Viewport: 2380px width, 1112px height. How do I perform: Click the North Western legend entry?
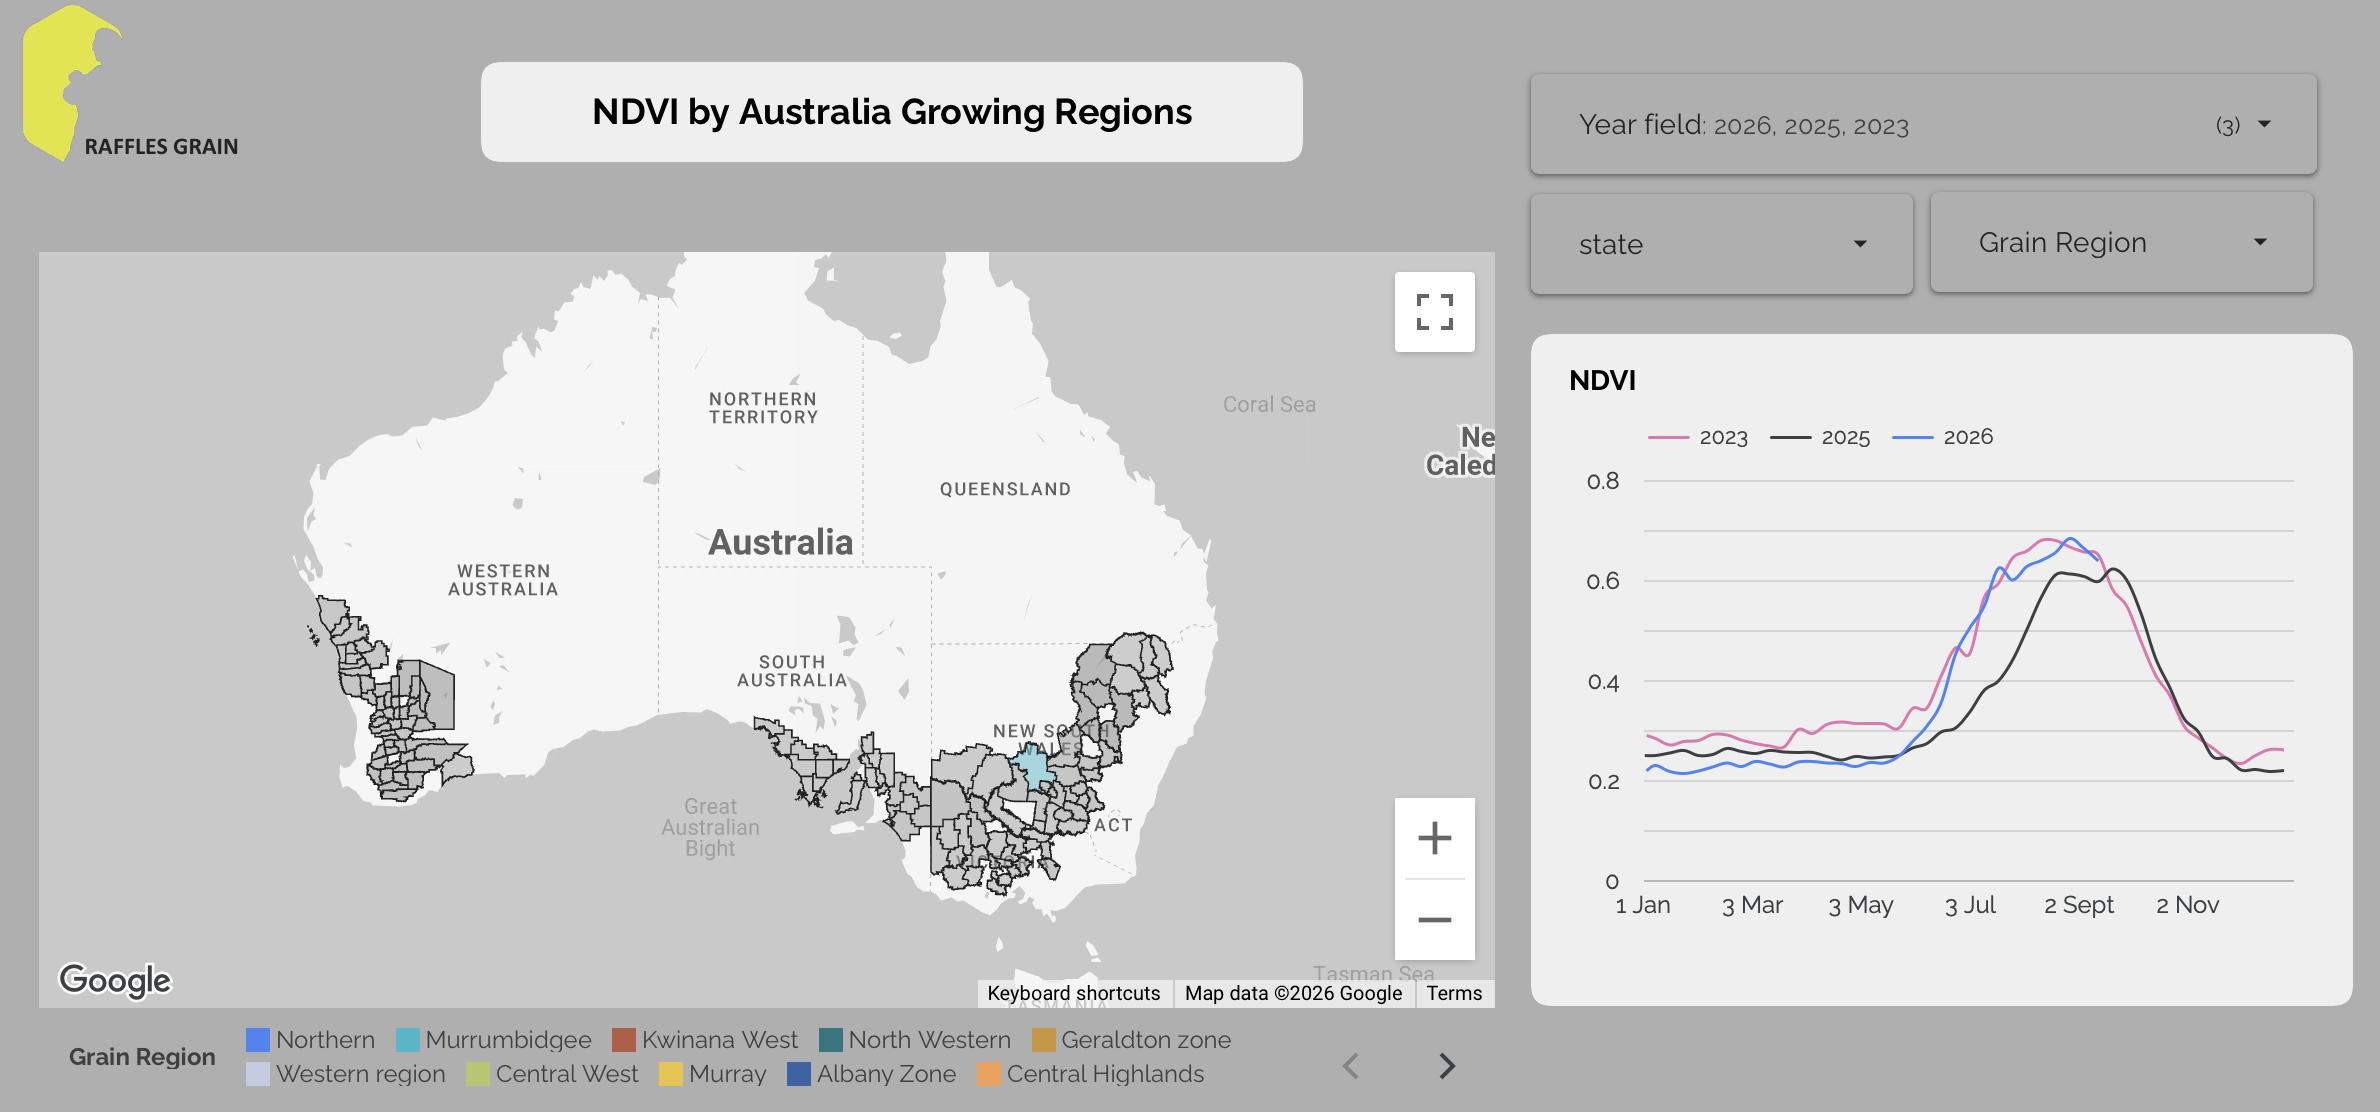(915, 1040)
